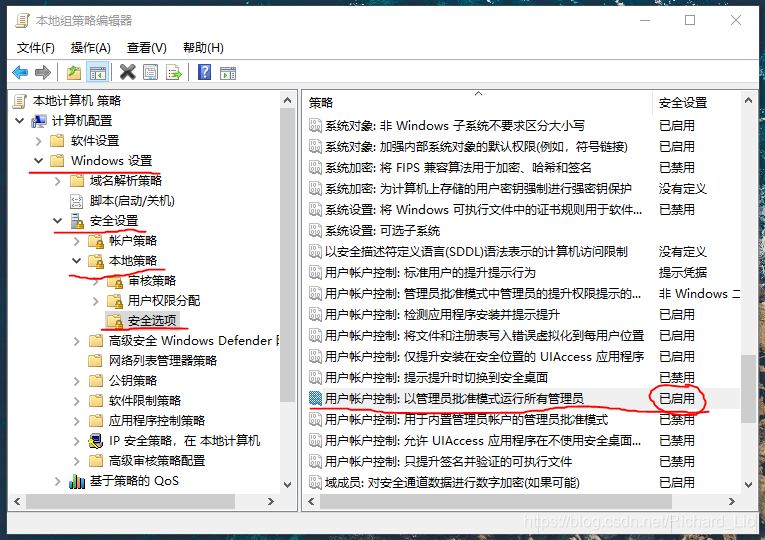Click the 基于策略的 QoS chart icon
This screenshot has height=540, width=765.
77,481
